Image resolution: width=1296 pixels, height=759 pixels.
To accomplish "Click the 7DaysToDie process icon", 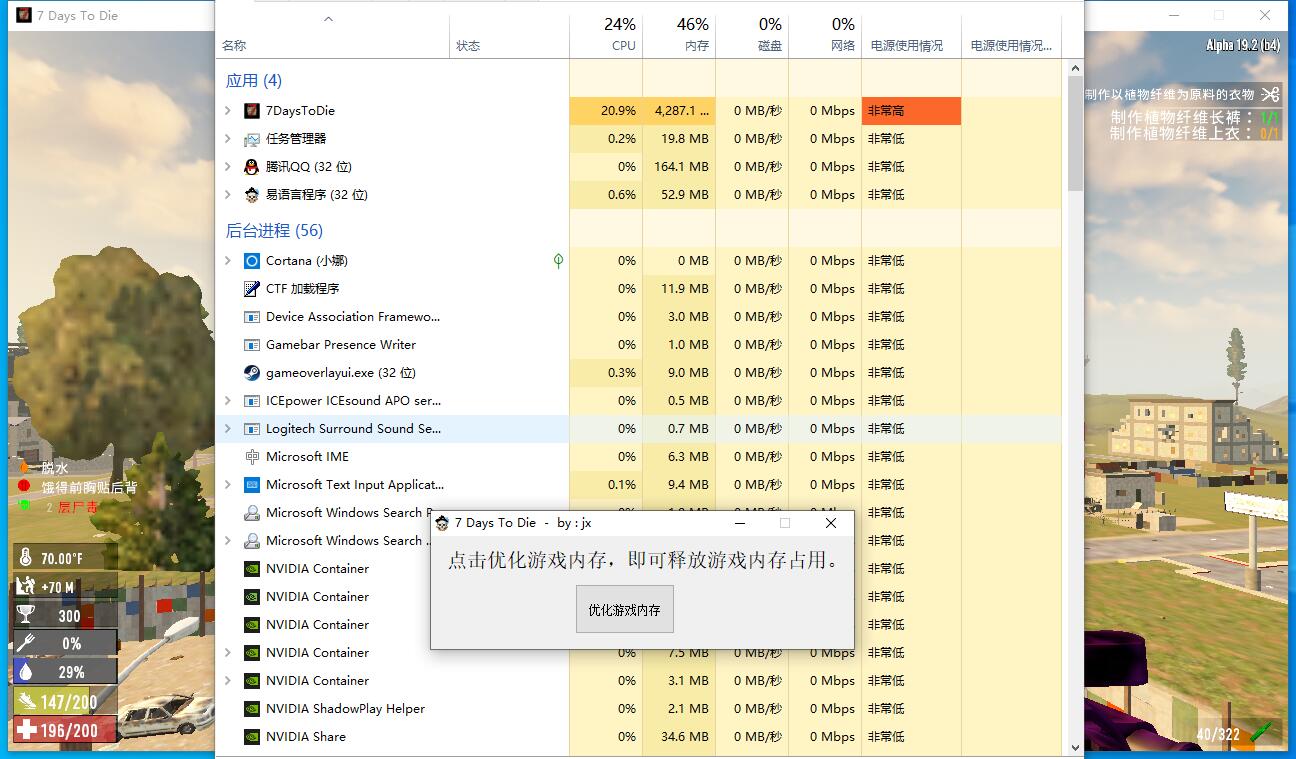I will [x=252, y=111].
